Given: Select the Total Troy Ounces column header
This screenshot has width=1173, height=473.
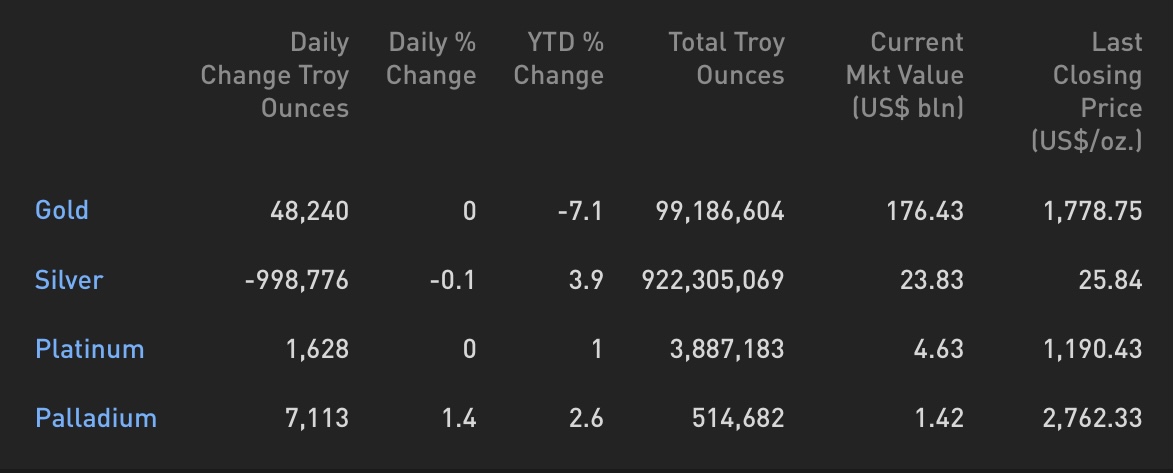Looking at the screenshot, I should 726,58.
